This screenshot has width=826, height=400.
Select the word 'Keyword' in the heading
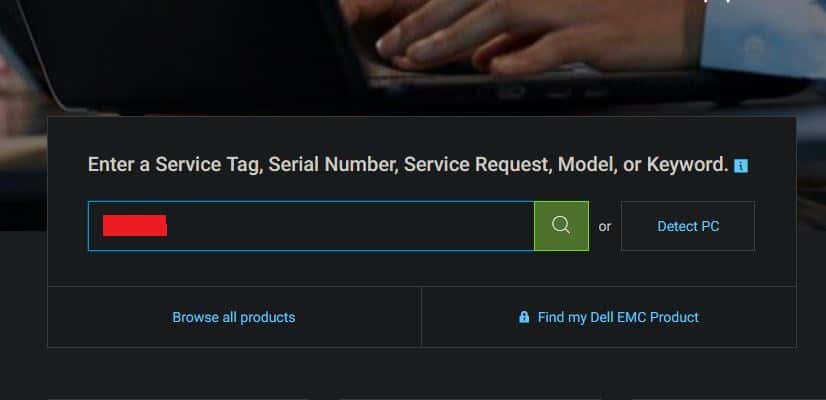pyautogui.click(x=687, y=164)
